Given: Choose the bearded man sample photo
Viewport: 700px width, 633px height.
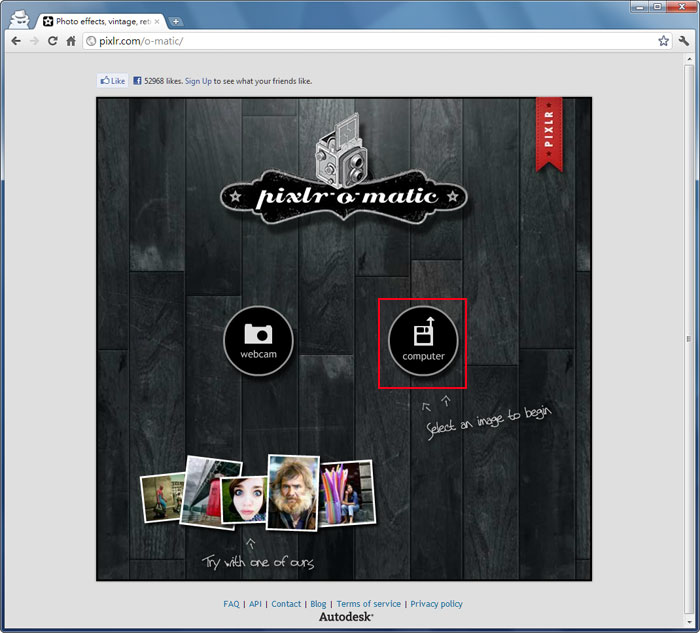Looking at the screenshot, I should click(x=293, y=493).
